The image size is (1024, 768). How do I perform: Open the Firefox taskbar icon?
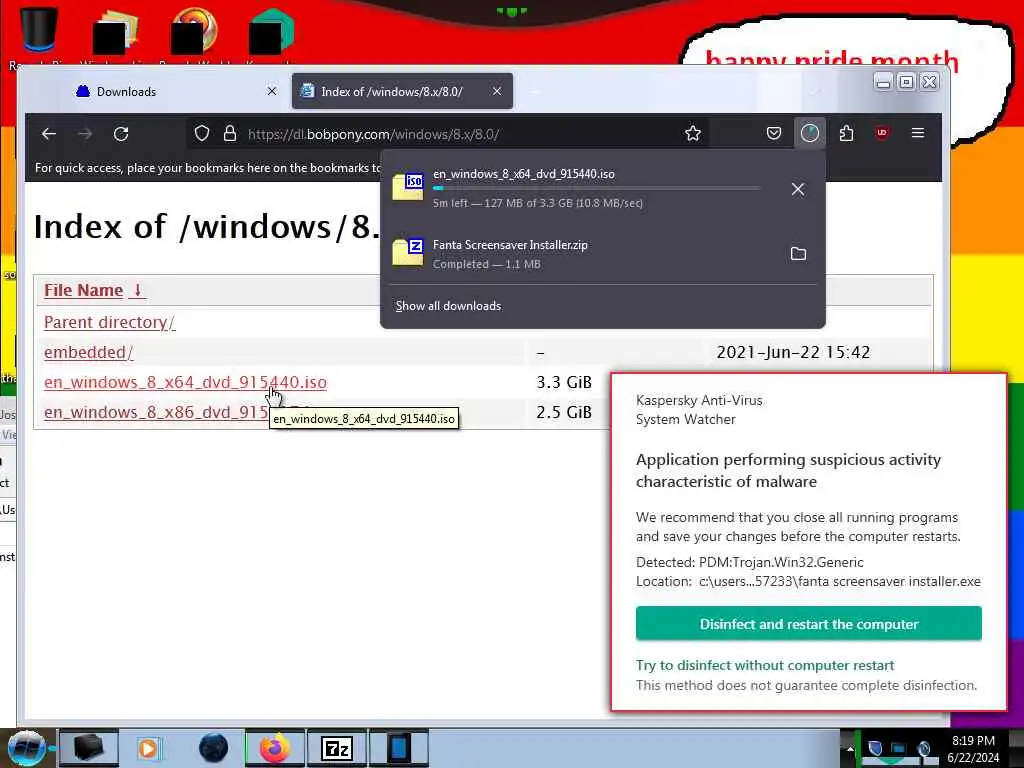(275, 748)
